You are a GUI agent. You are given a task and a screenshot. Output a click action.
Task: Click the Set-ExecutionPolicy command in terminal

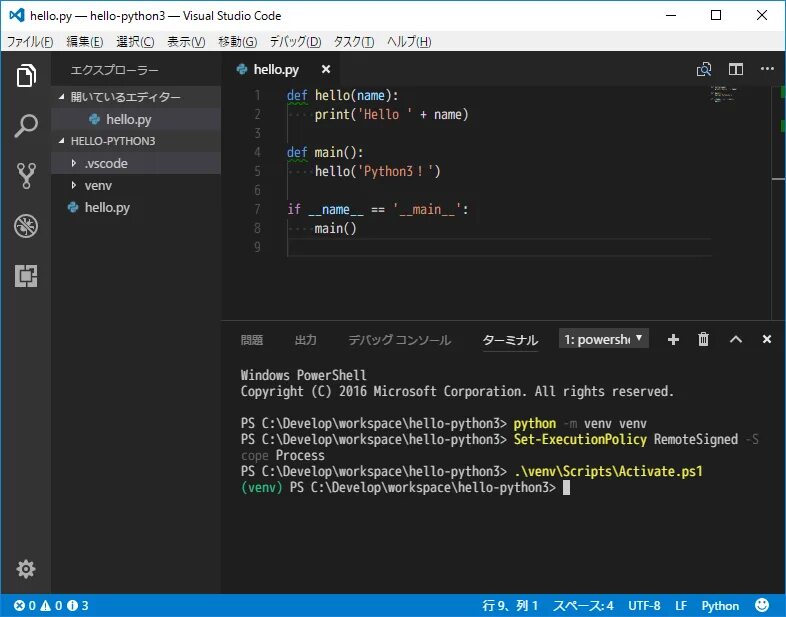pyautogui.click(x=580, y=440)
